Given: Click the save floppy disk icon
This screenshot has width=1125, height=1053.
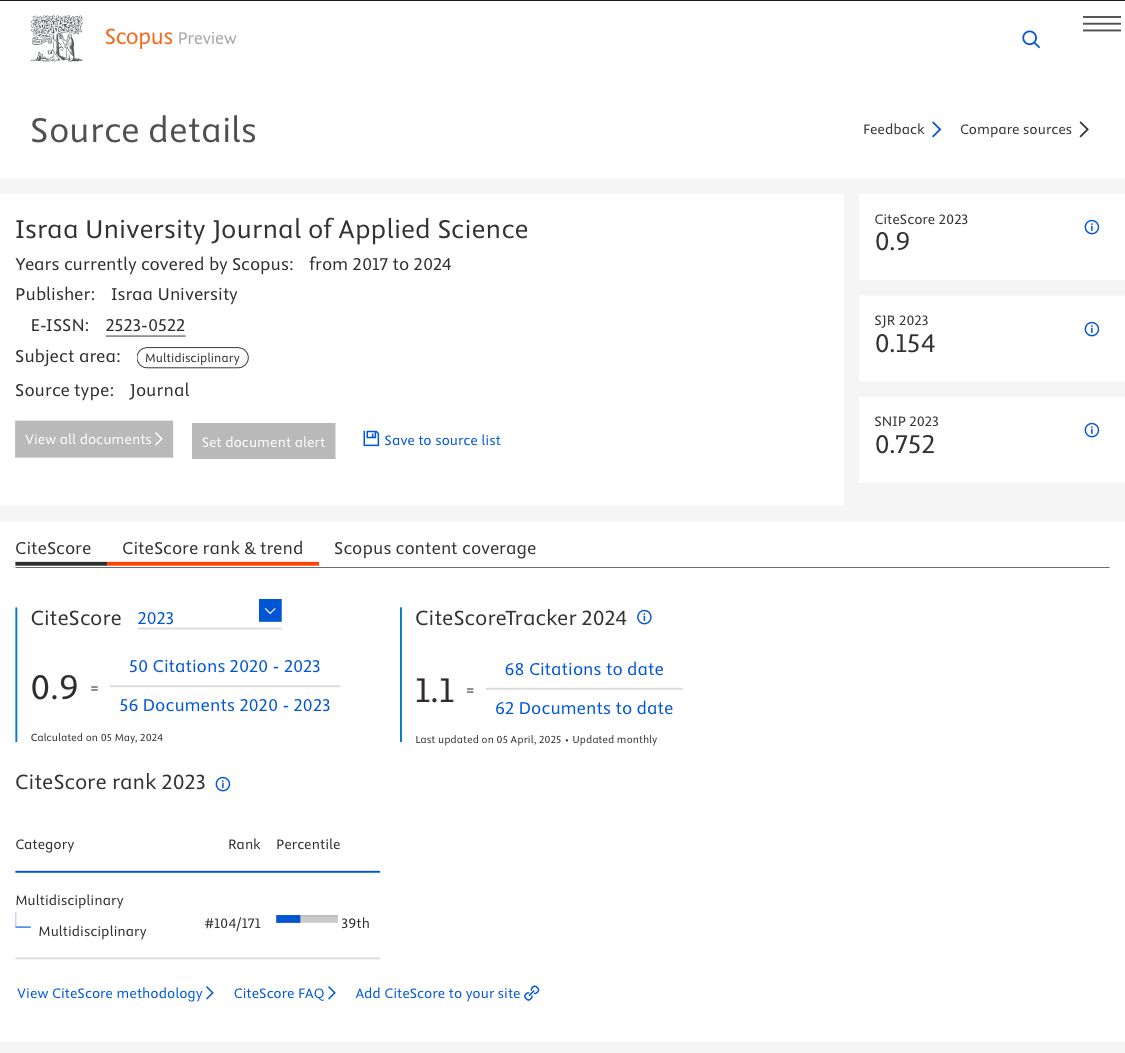Looking at the screenshot, I should coord(370,438).
